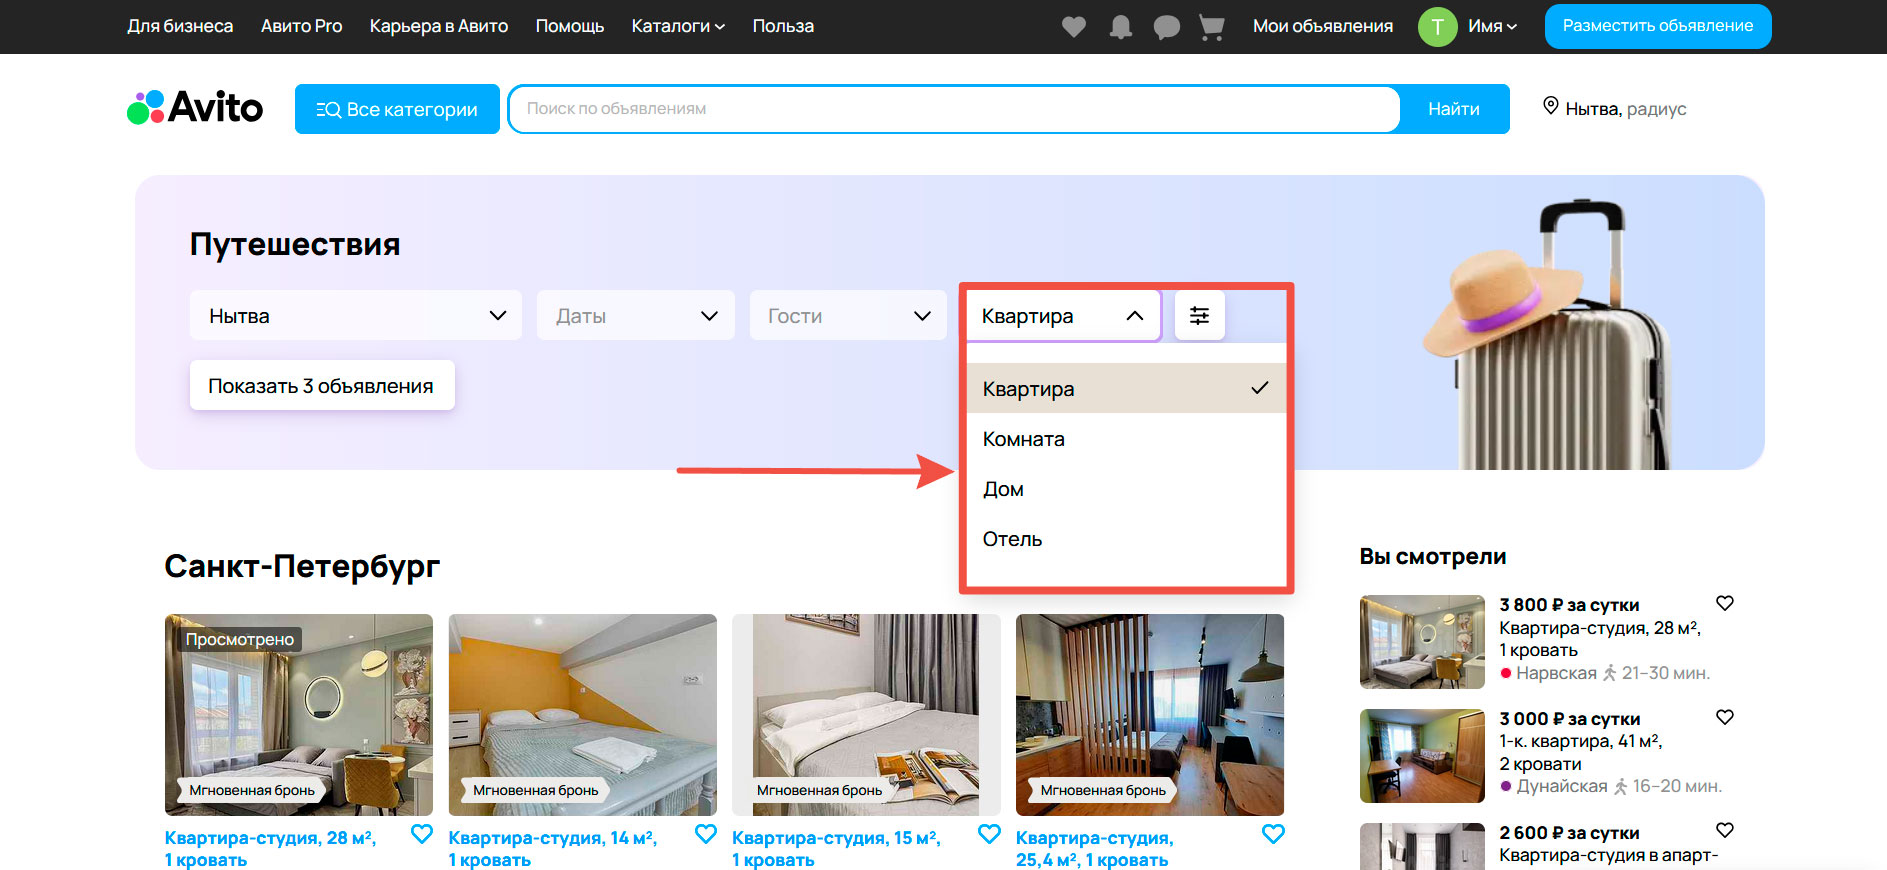Open Квартира-студия, 28 м², 1 кровать title link

(x=271, y=849)
